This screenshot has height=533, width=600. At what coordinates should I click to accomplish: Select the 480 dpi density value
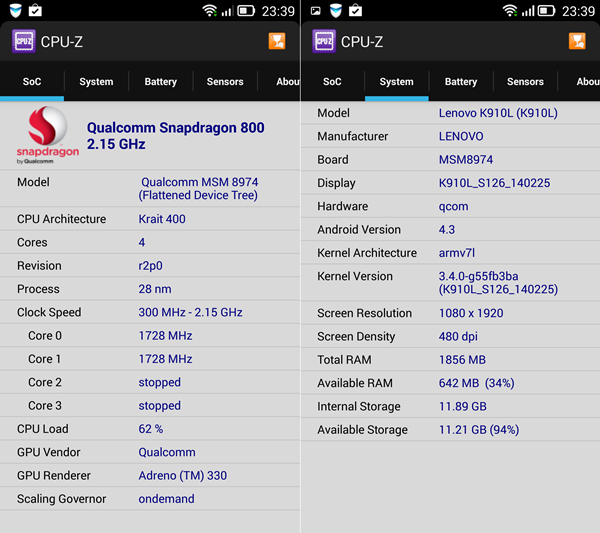coord(458,336)
